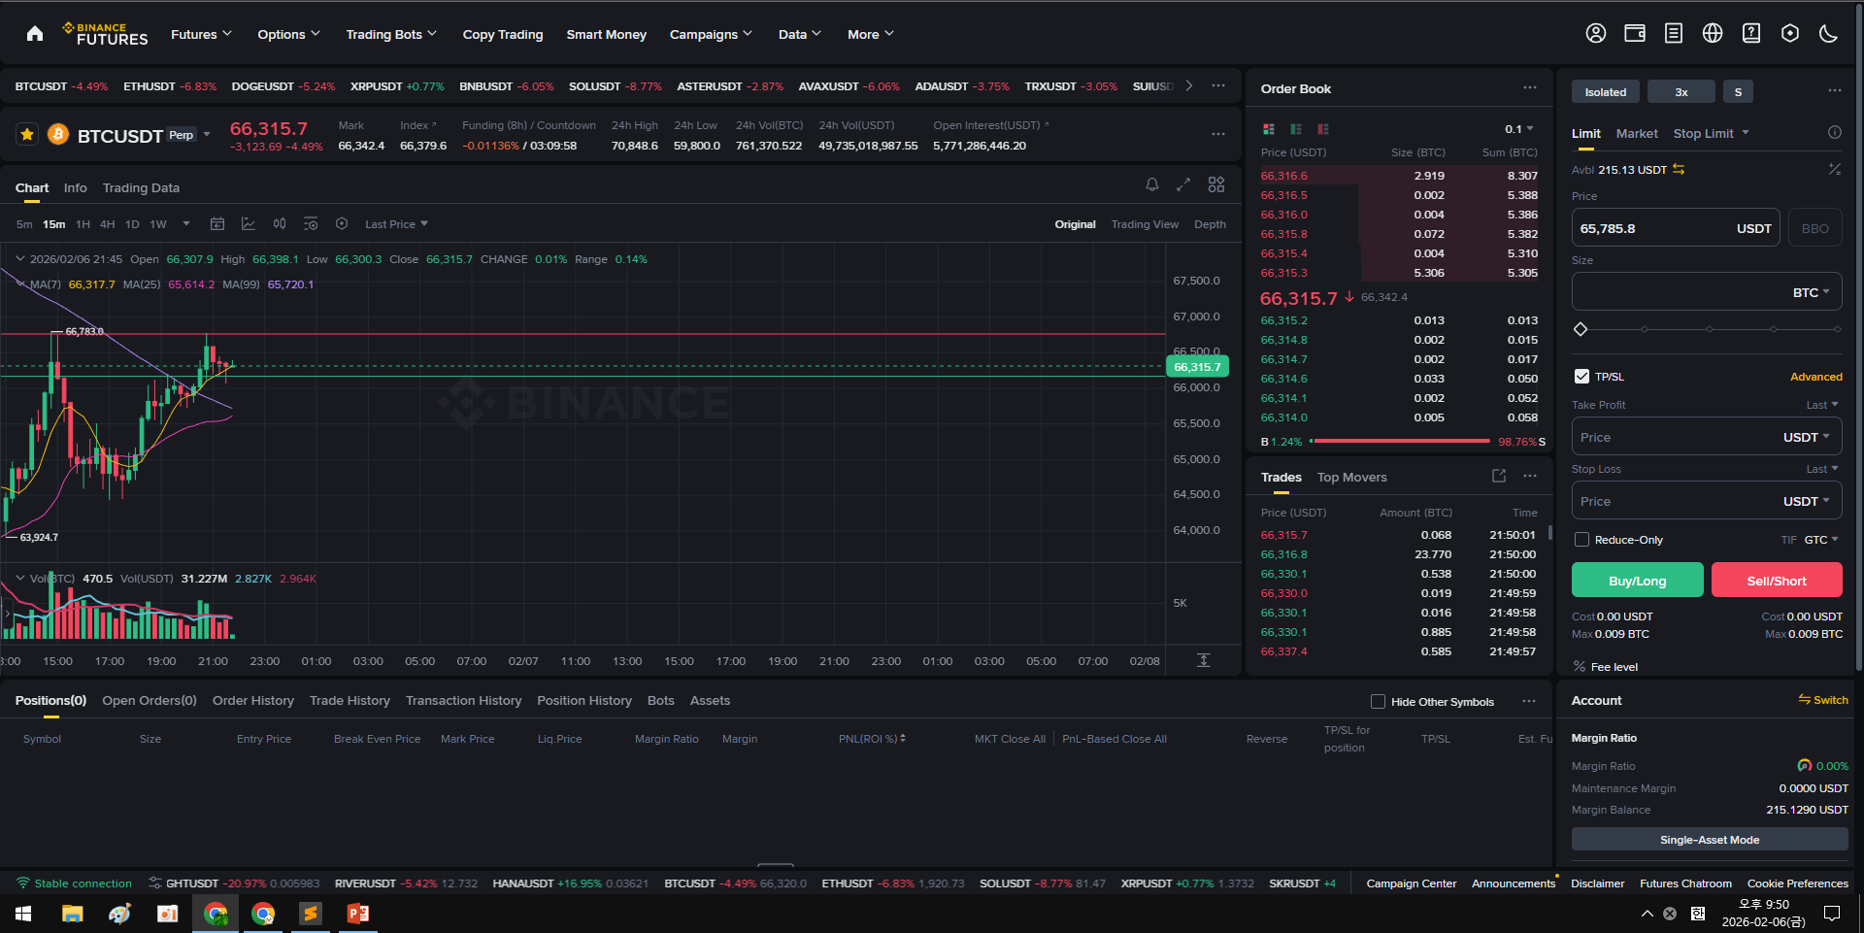Open order book 0.1 grouping dropdown
Image resolution: width=1864 pixels, height=933 pixels.
(1518, 129)
